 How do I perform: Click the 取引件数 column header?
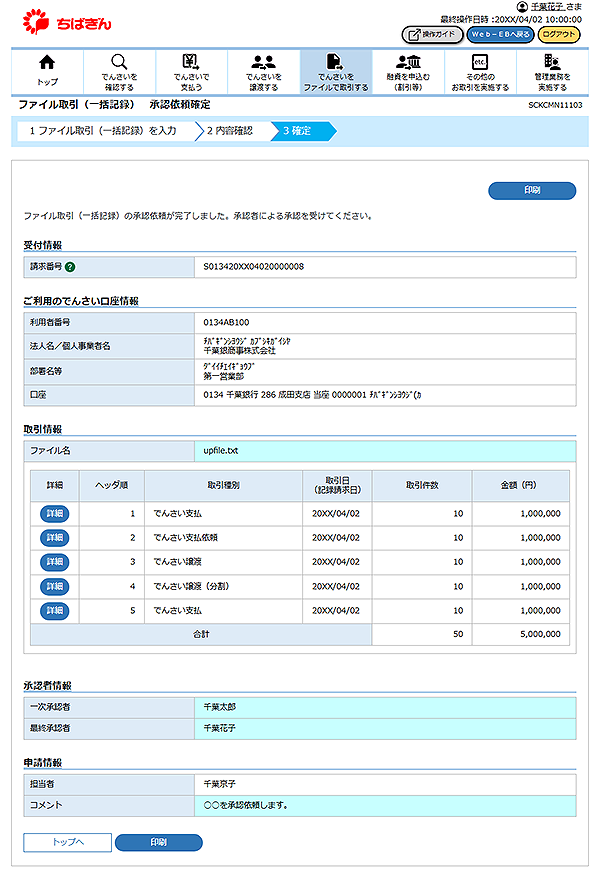(x=422, y=485)
